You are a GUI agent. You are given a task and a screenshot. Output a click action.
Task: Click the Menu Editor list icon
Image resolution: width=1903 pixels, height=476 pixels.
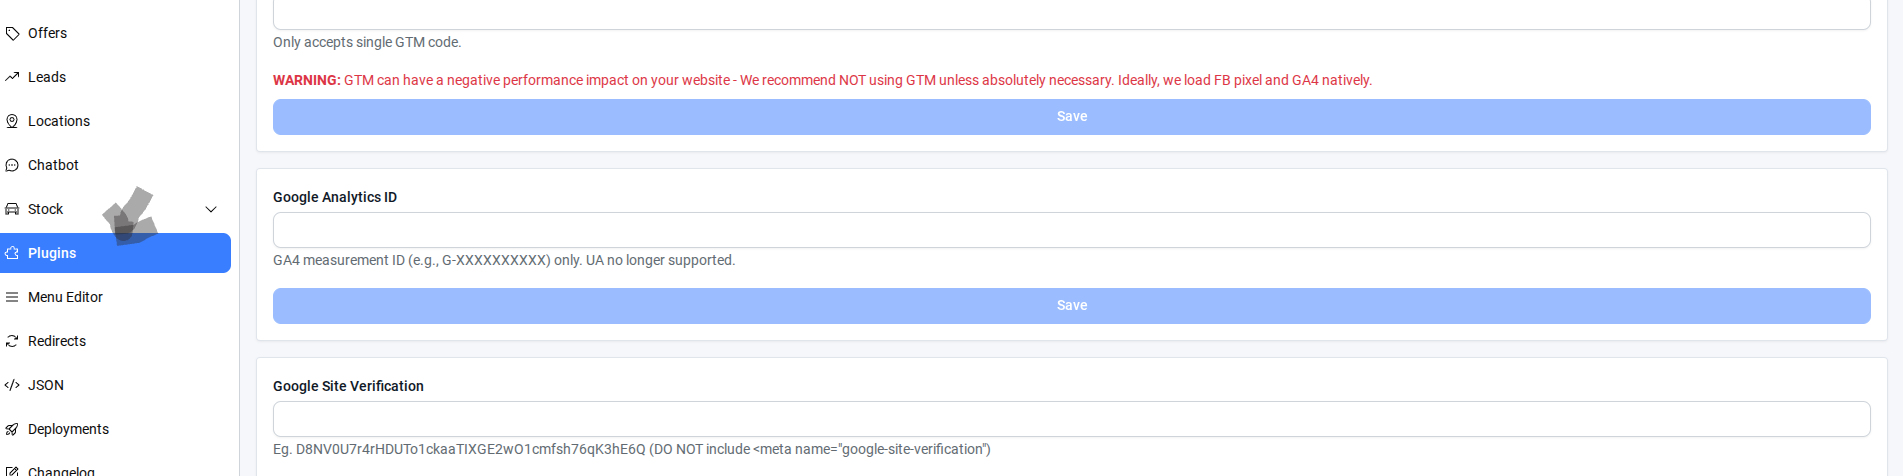coord(12,297)
